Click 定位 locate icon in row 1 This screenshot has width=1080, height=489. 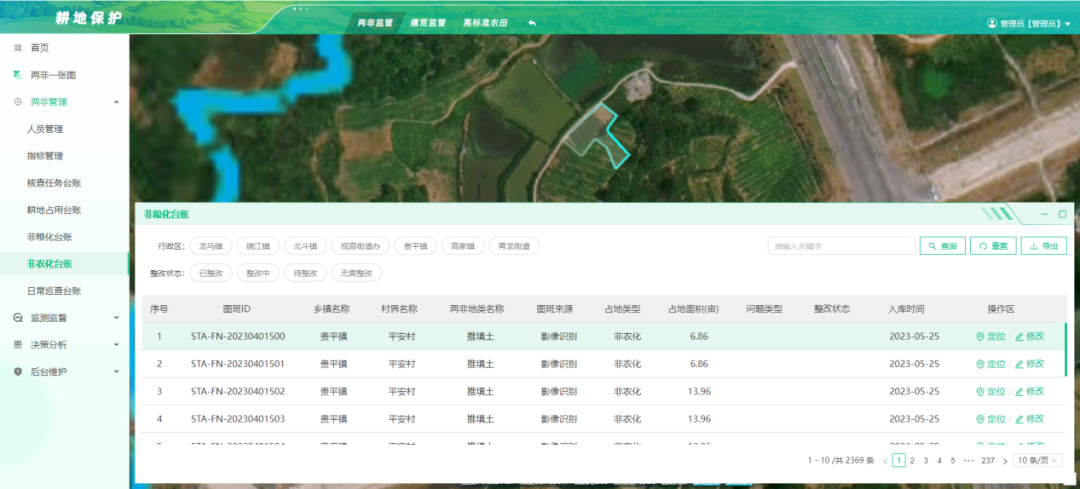pyautogui.click(x=980, y=337)
